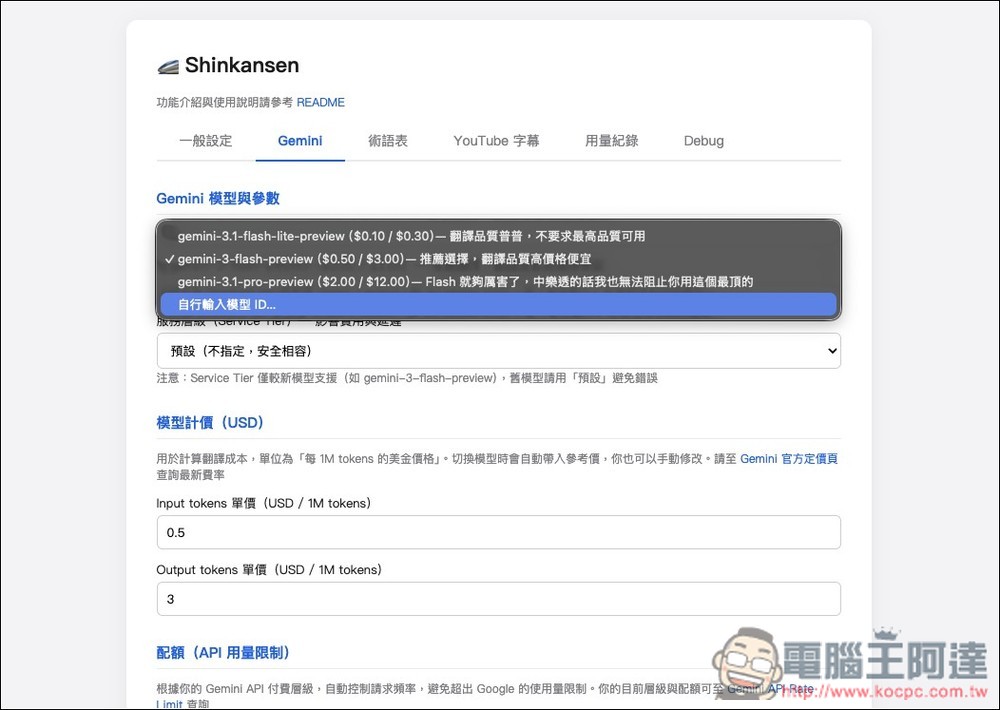The width and height of the screenshot is (1000, 710).
Task: Open the README link
Action: pos(320,102)
